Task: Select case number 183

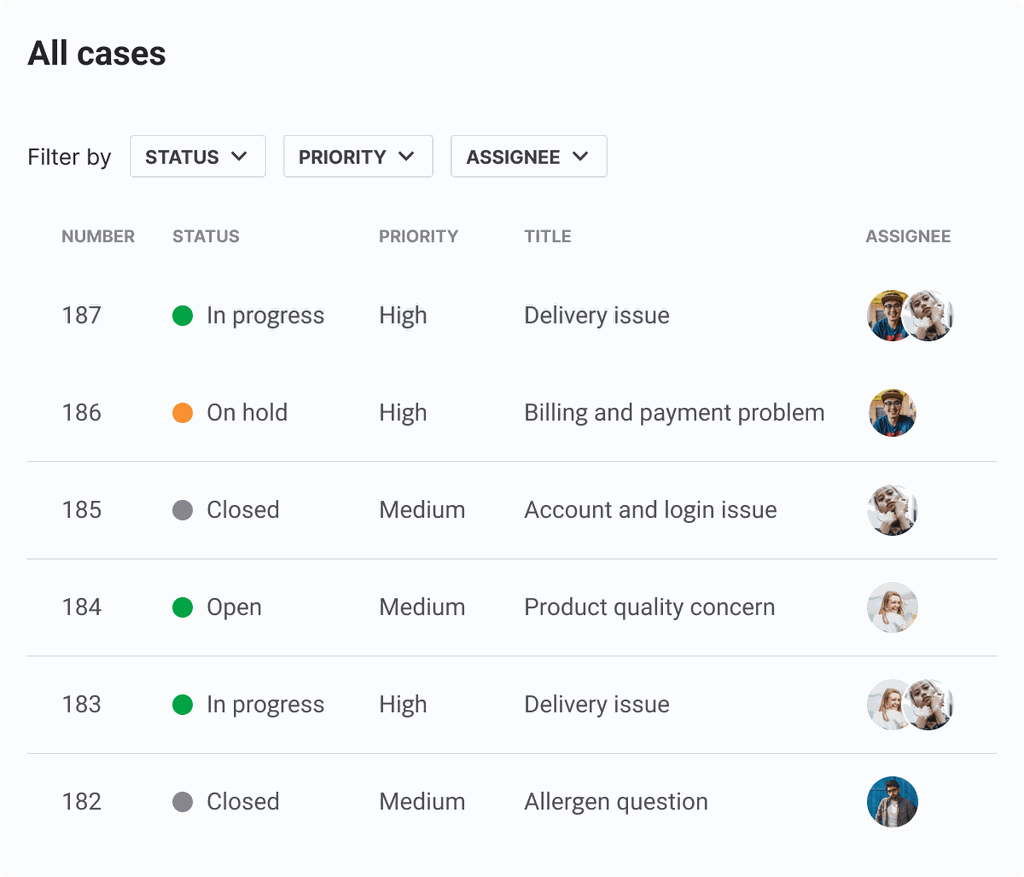Action: pos(81,704)
